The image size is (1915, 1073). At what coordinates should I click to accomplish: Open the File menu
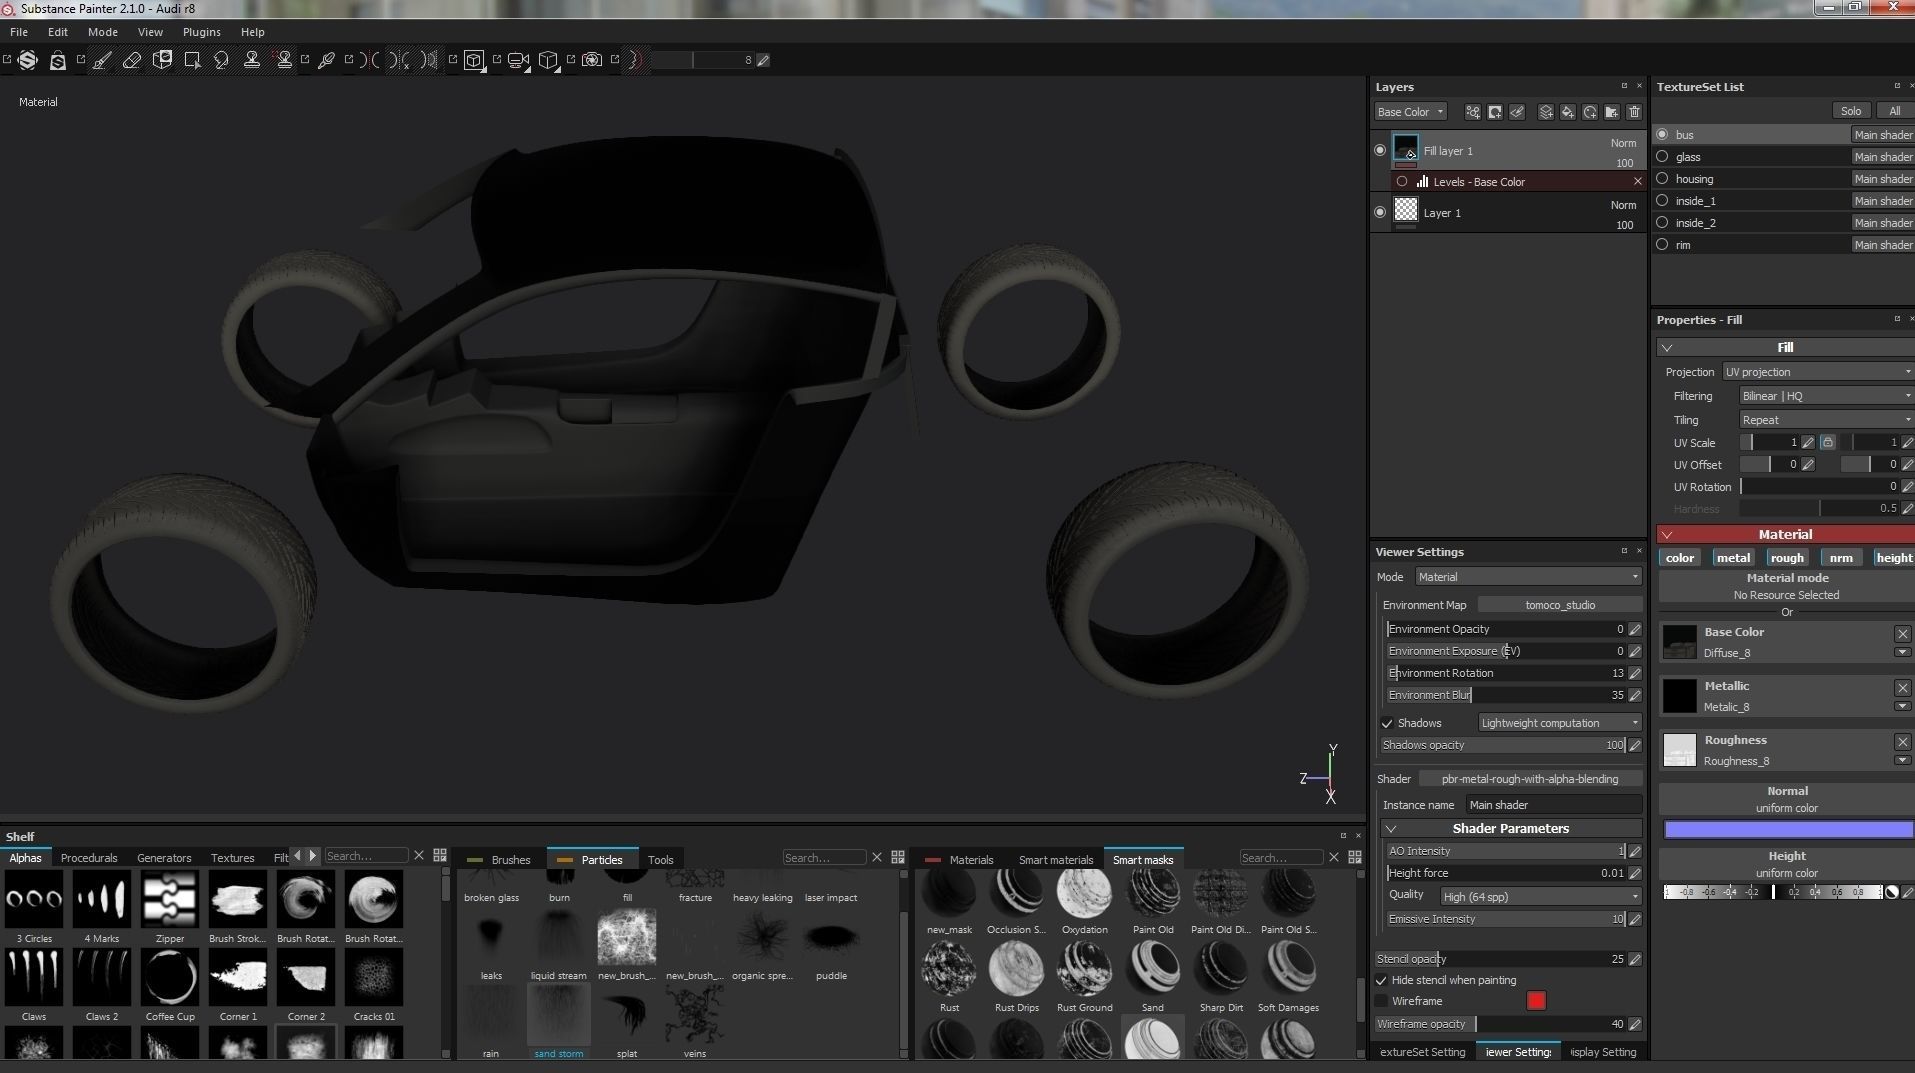(x=19, y=32)
